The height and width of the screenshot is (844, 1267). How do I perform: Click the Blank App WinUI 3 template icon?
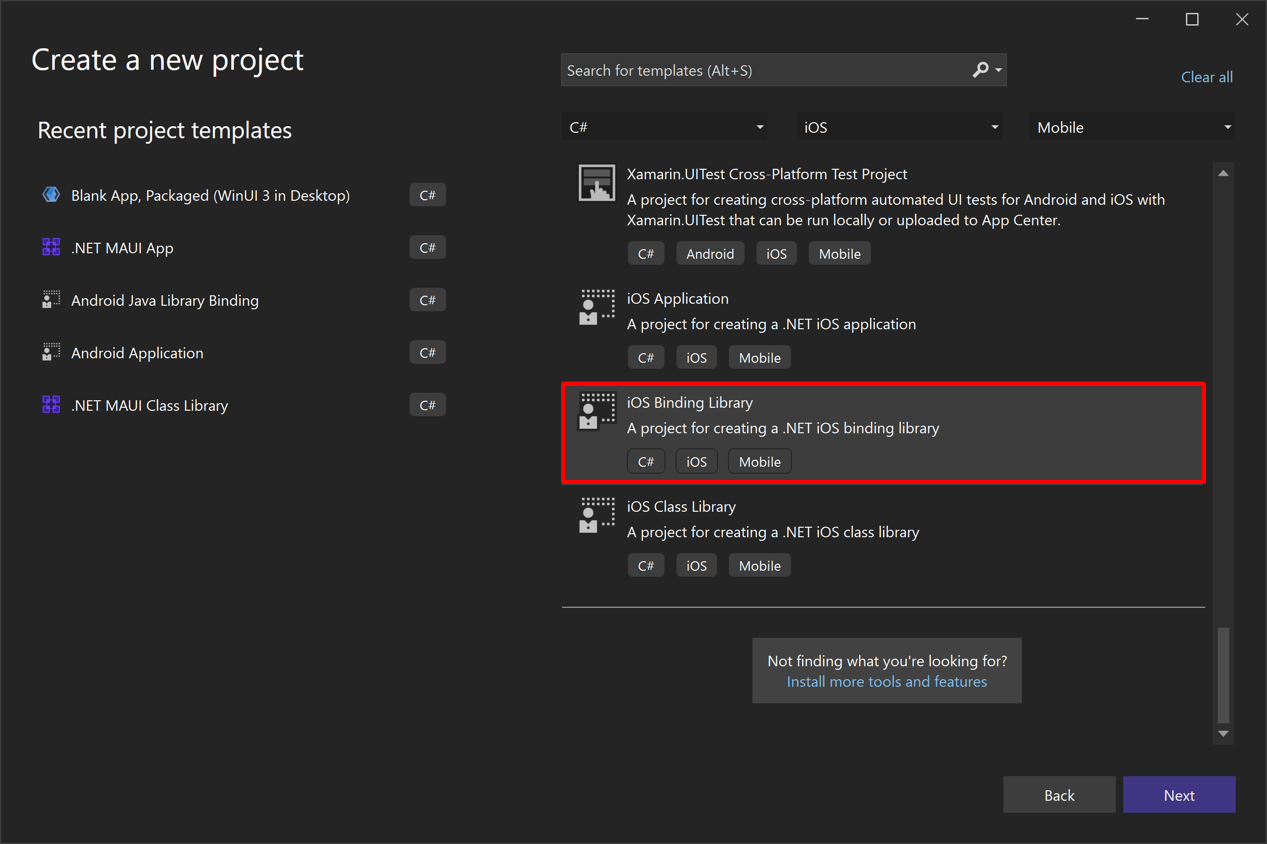(x=51, y=195)
